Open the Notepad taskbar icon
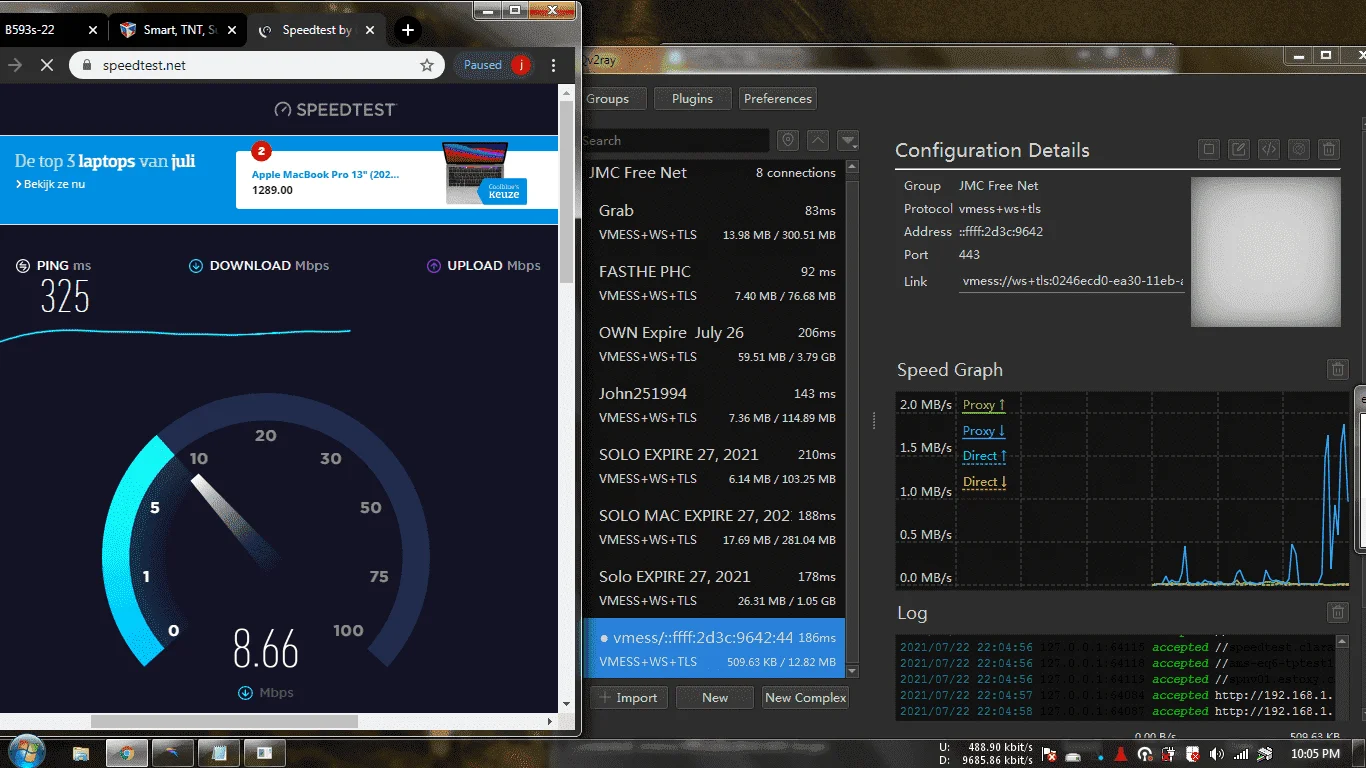Viewport: 1366px width, 768px height. (x=219, y=753)
